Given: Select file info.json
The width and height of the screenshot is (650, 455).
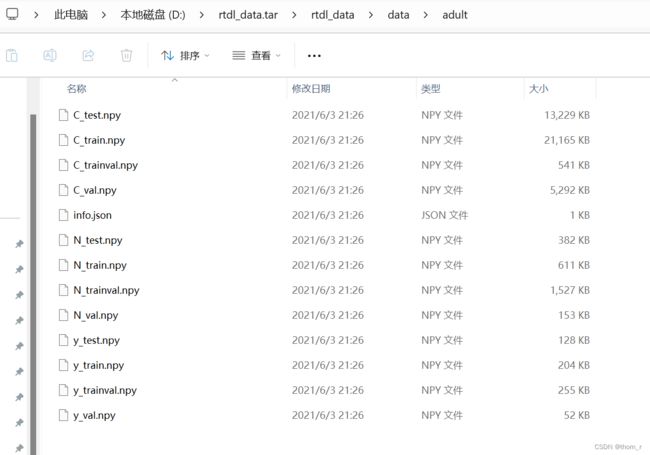Looking at the screenshot, I should pos(92,215).
